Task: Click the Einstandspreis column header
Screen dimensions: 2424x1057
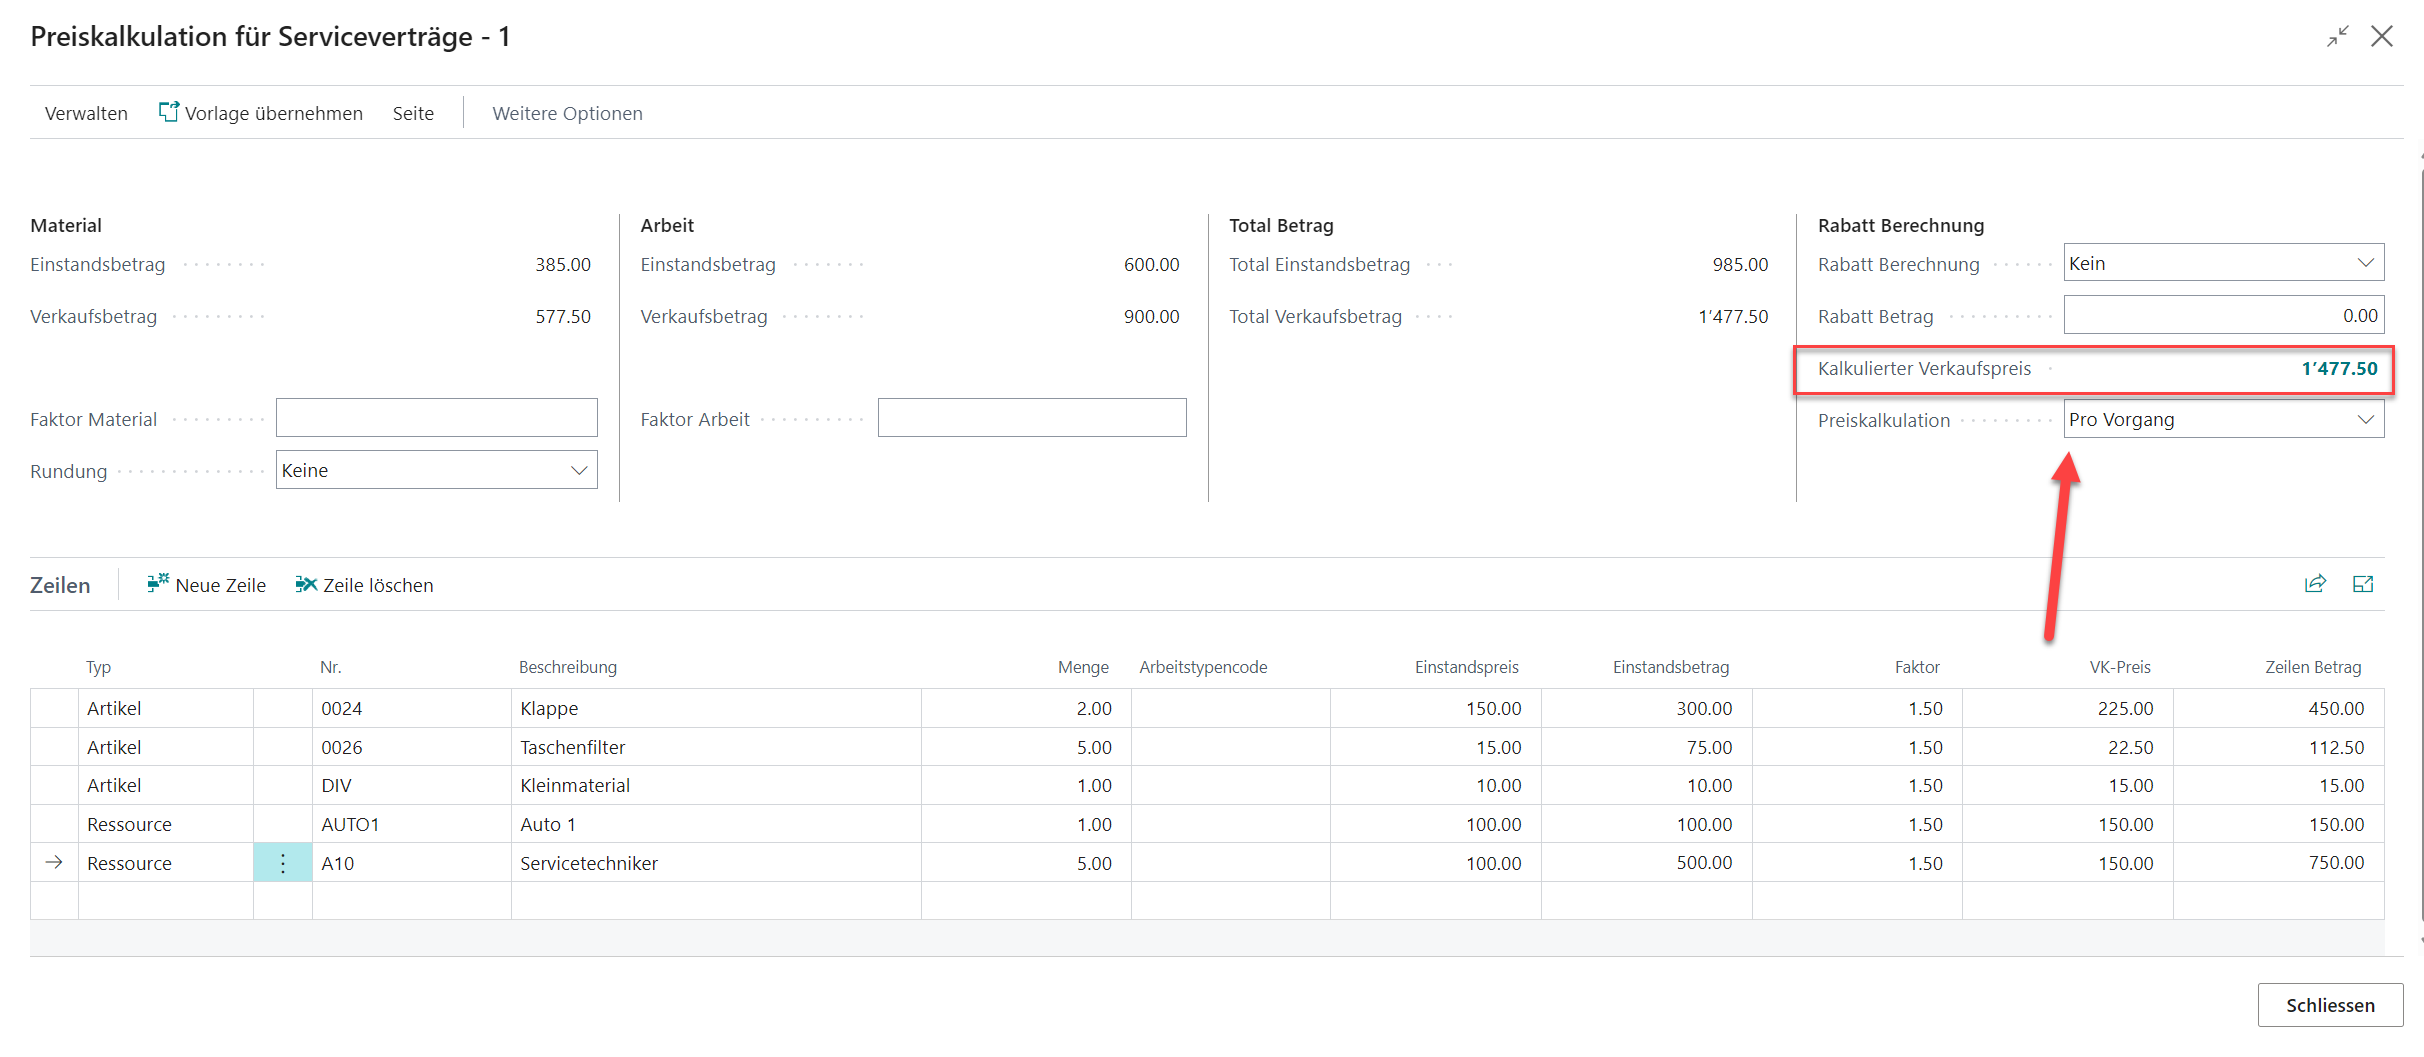Action: pyautogui.click(x=1466, y=667)
